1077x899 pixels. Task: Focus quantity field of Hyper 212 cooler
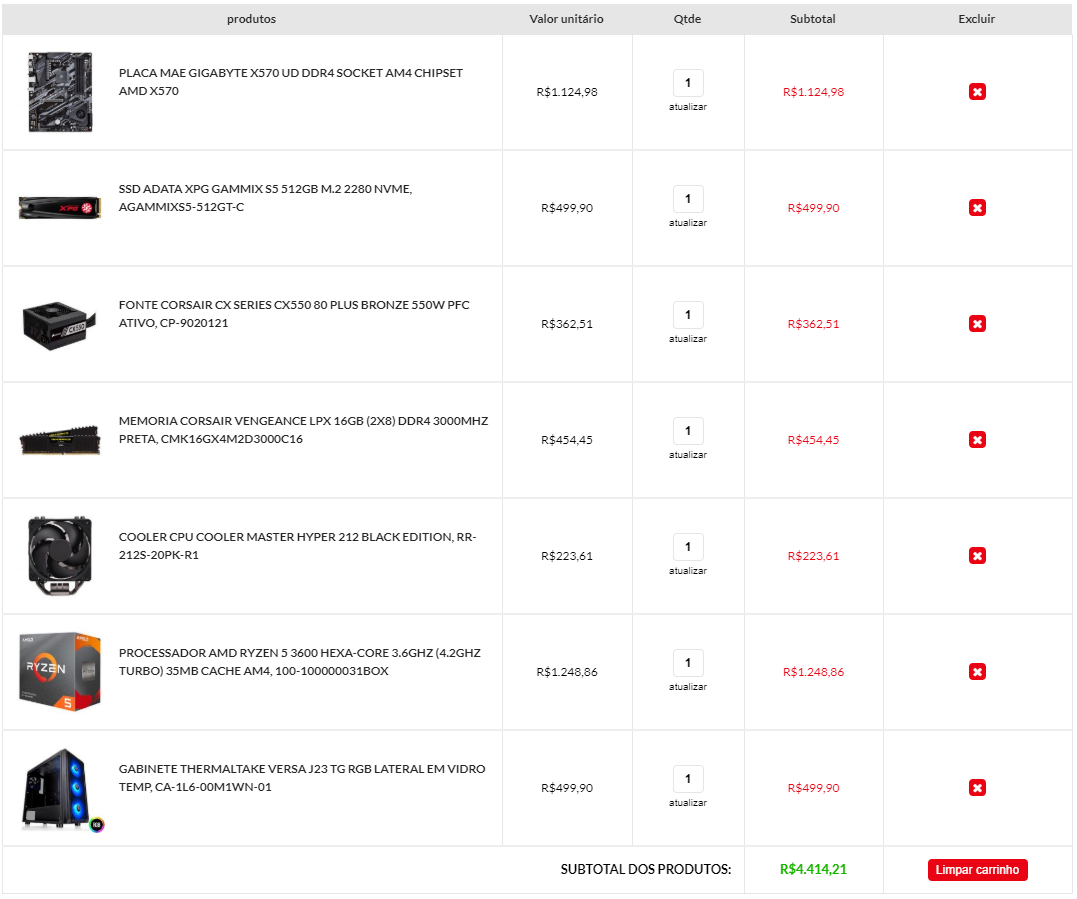pyautogui.click(x=688, y=547)
